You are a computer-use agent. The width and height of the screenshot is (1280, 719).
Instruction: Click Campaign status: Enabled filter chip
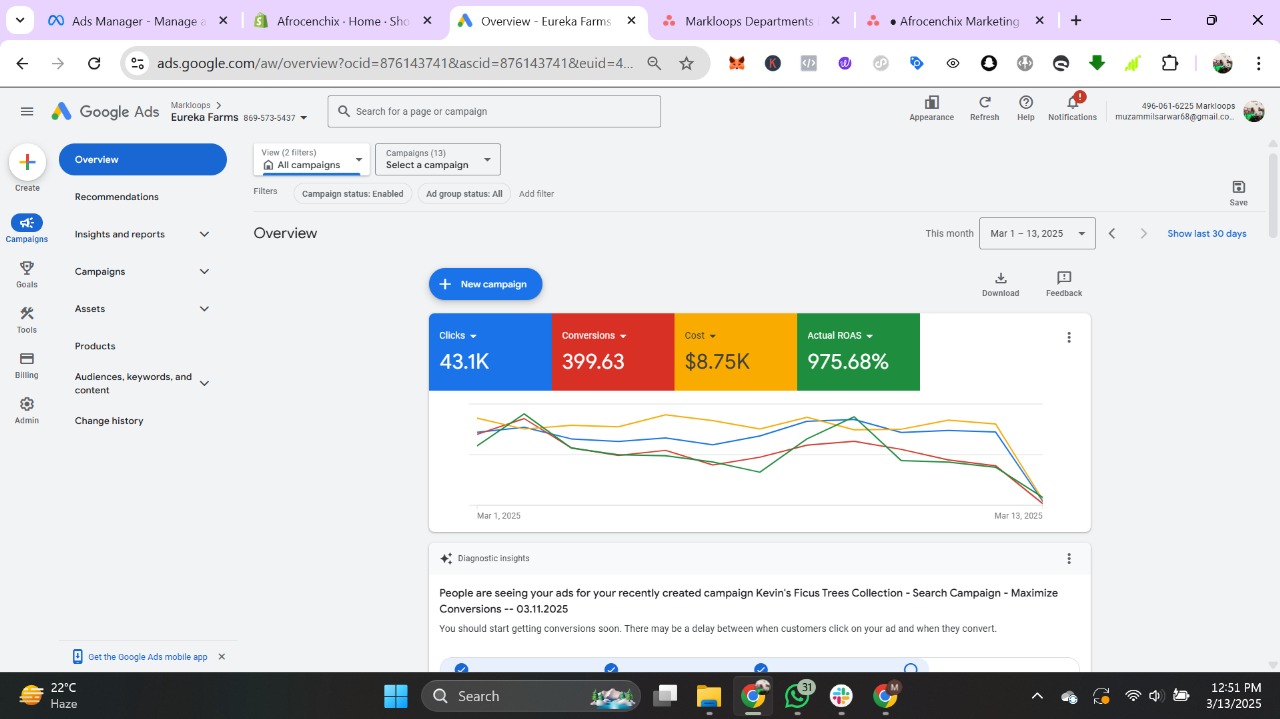point(352,194)
